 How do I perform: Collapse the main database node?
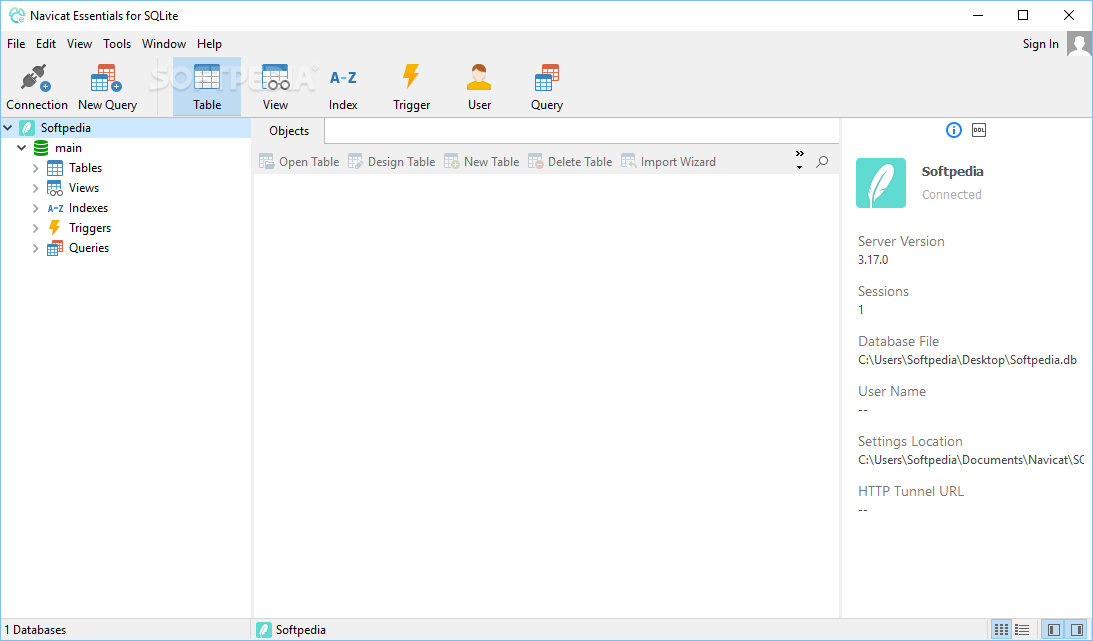click(22, 148)
